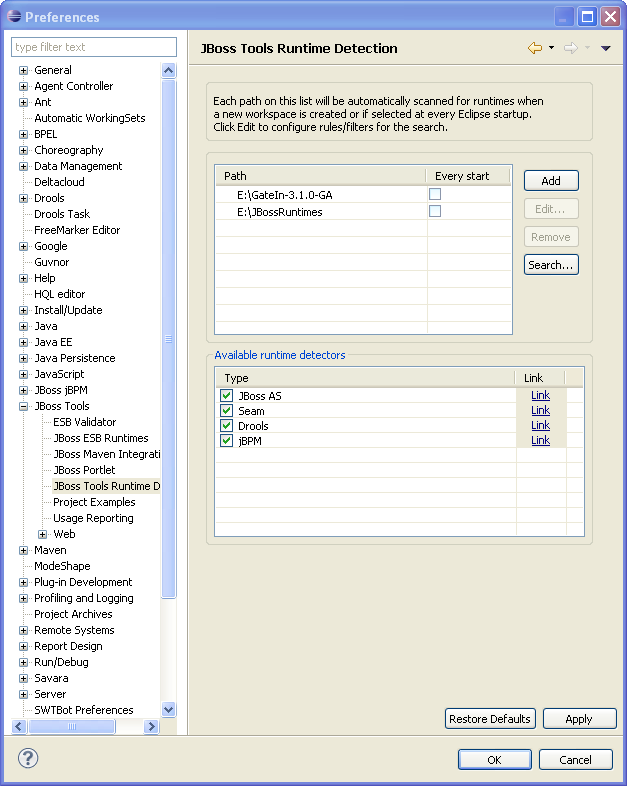Click the Search... button
This screenshot has height=786, width=627.
pyautogui.click(x=551, y=265)
